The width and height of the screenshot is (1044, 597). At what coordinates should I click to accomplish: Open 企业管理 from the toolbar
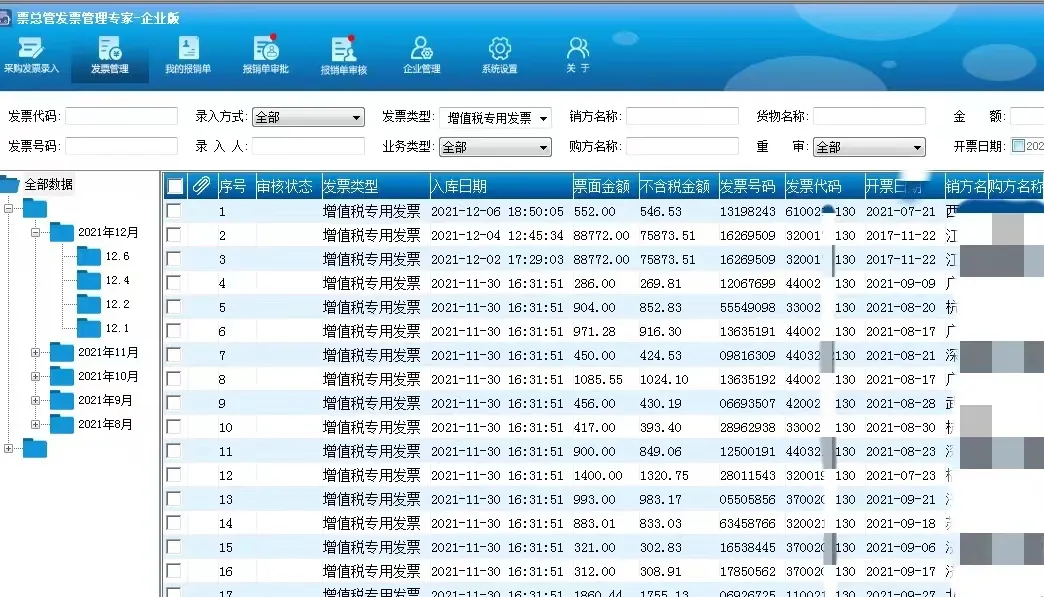(421, 54)
